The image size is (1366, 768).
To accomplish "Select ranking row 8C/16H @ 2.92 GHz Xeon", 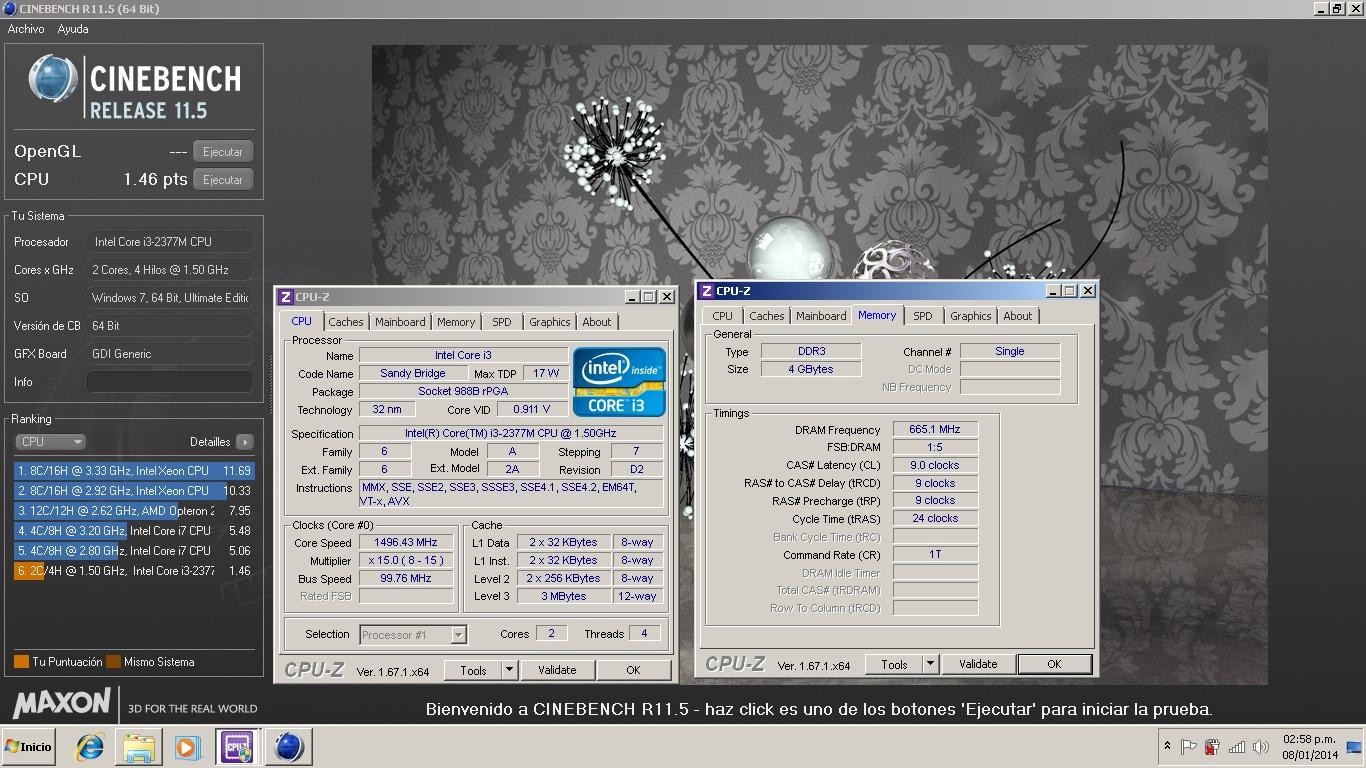I will click(134, 491).
